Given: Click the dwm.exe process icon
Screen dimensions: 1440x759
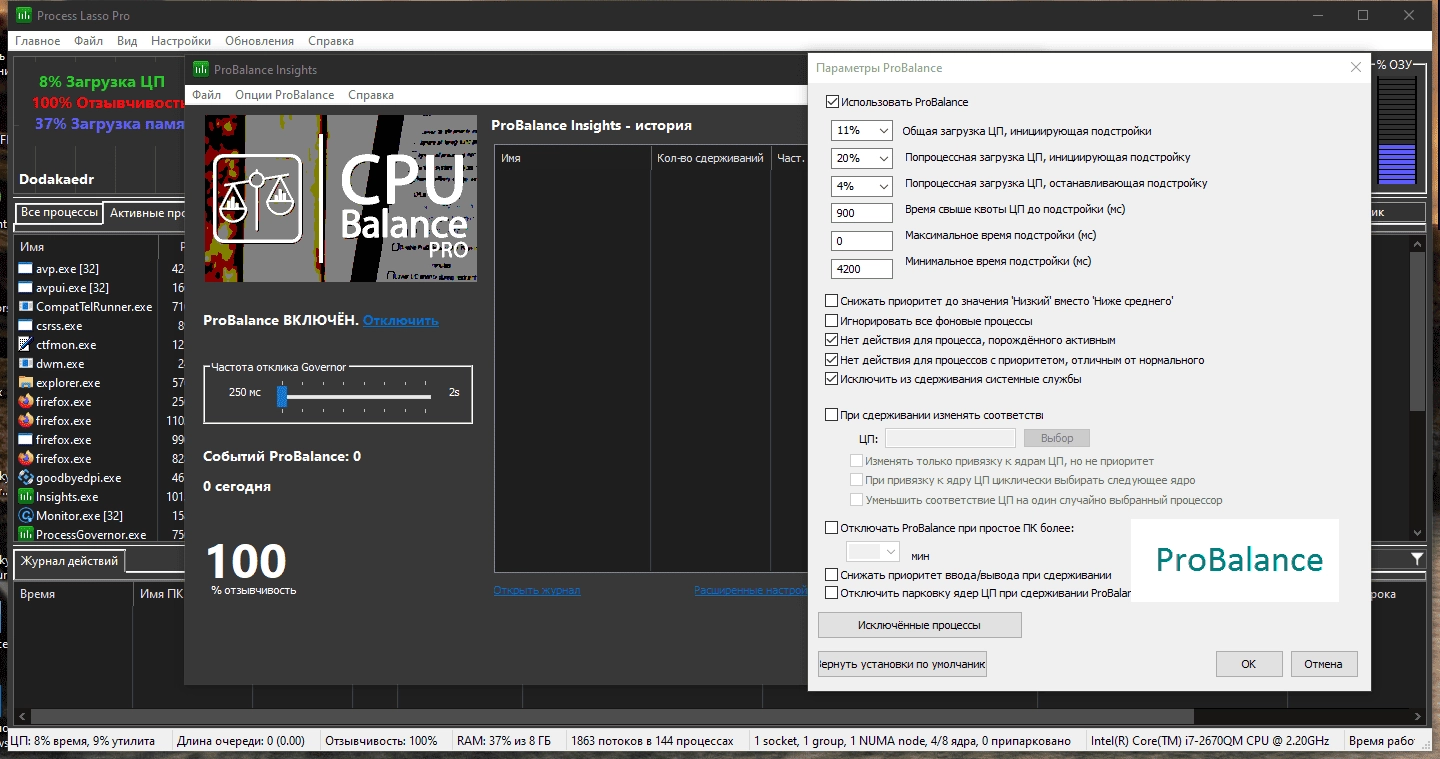Looking at the screenshot, I should [x=26, y=363].
